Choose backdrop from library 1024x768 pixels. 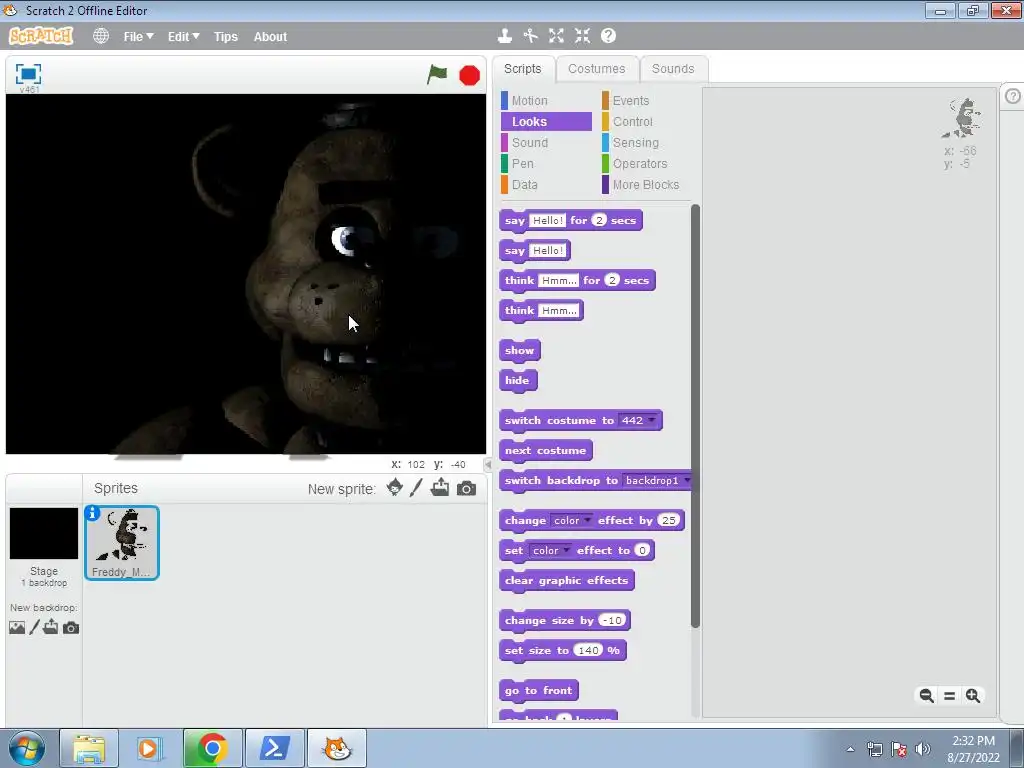(x=17, y=628)
